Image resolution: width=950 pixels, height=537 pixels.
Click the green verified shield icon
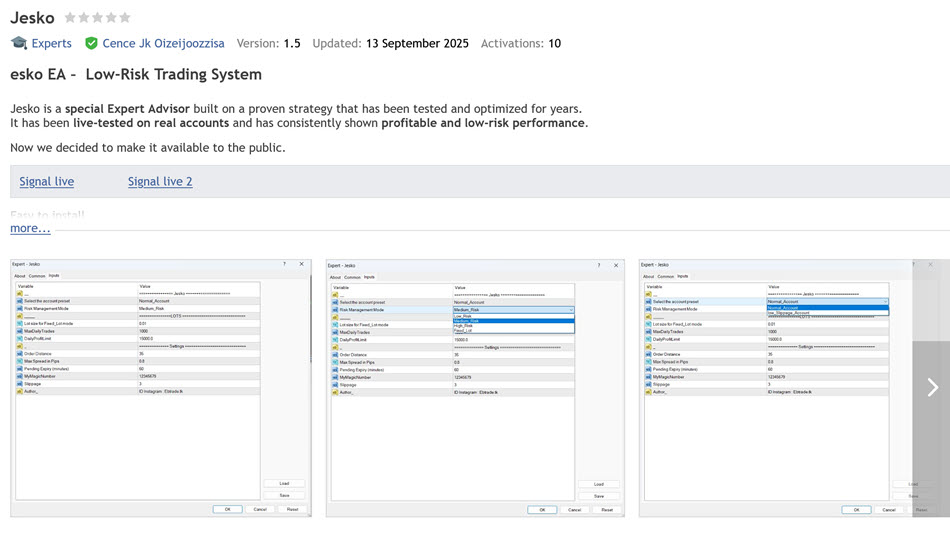pos(91,43)
